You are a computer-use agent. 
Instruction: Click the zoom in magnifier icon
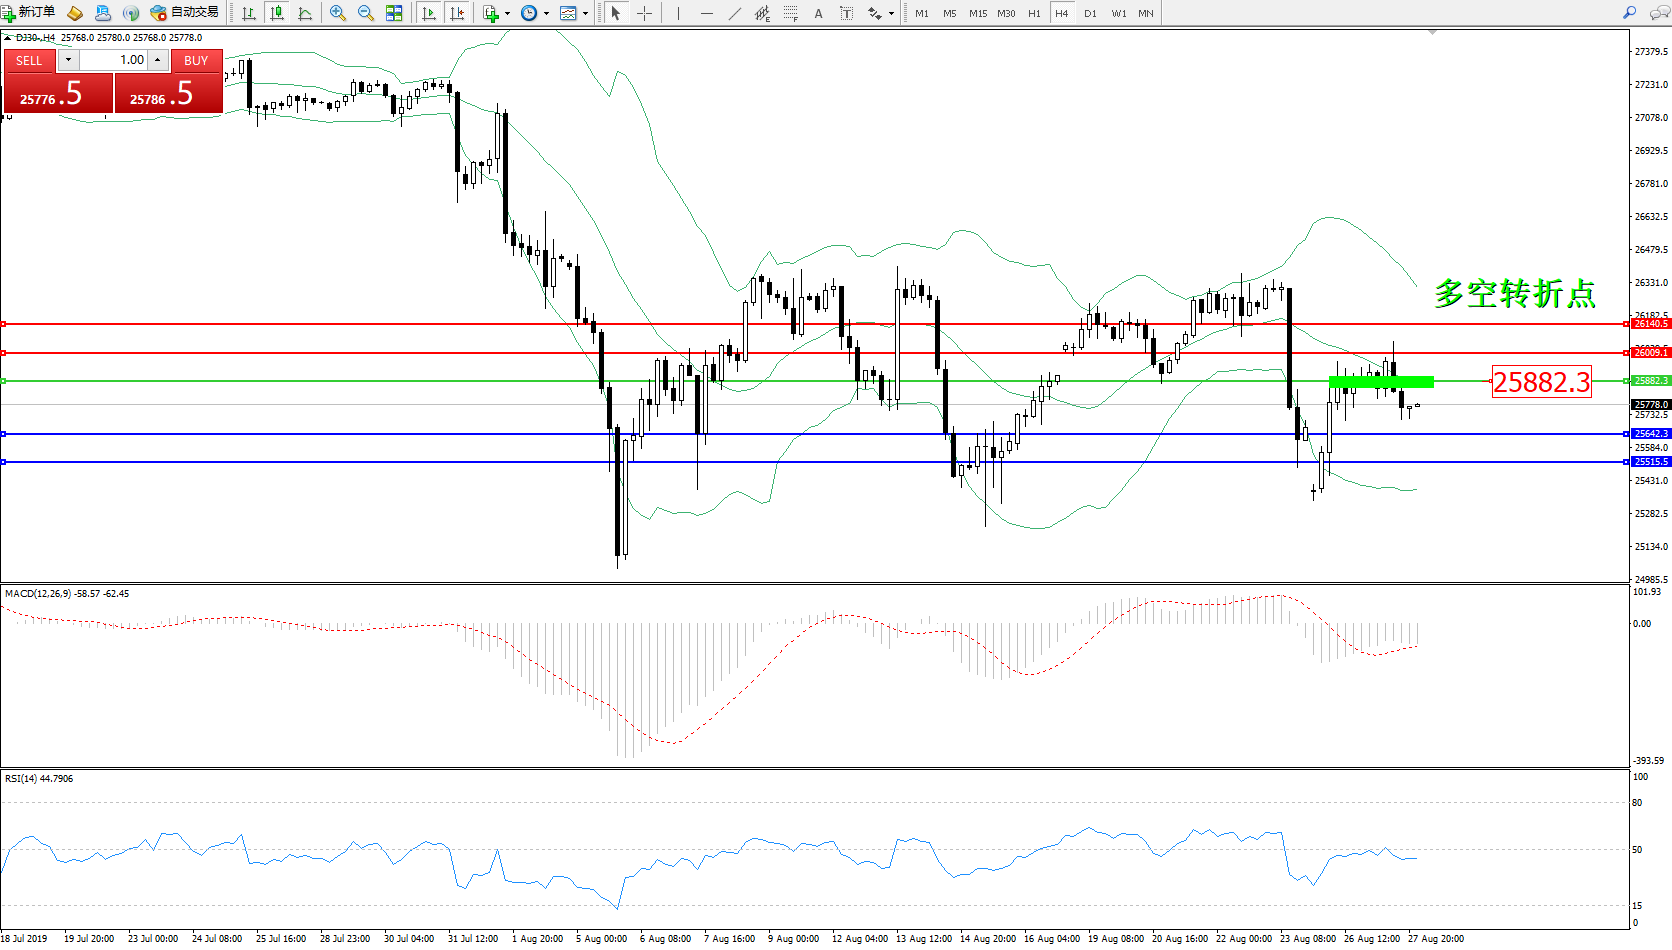click(x=338, y=13)
